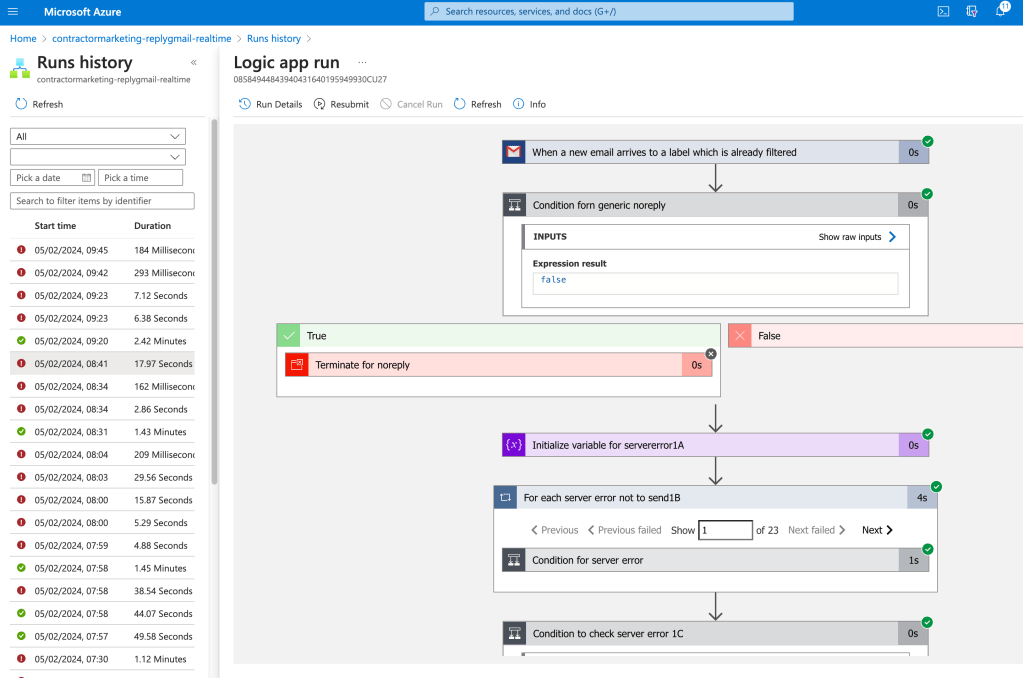Resubmit this logic app run
The image size is (1023, 678).
[x=341, y=104]
